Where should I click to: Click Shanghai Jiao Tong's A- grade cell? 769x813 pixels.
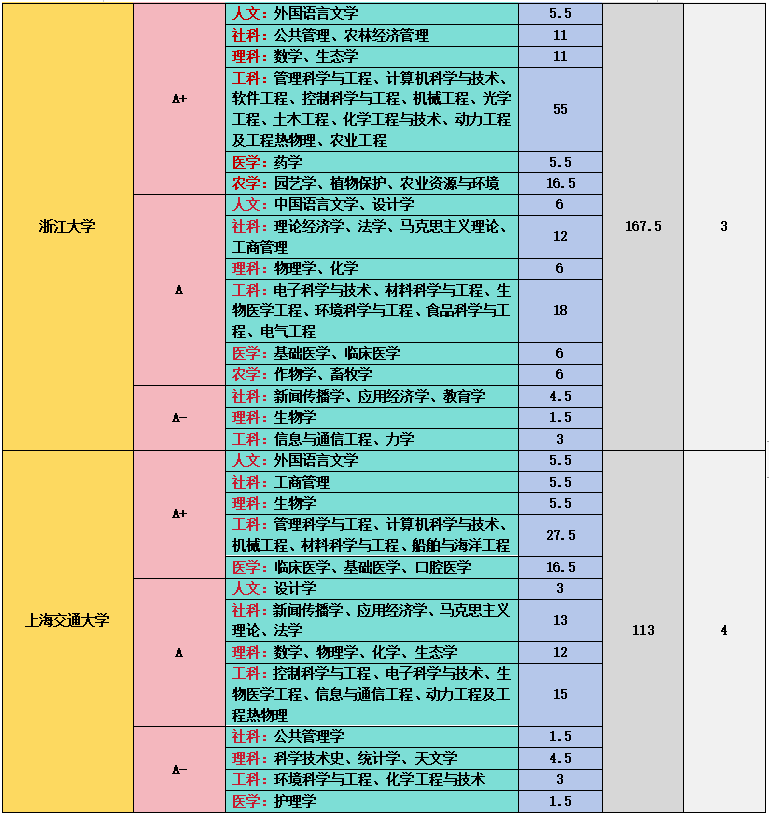click(x=179, y=769)
